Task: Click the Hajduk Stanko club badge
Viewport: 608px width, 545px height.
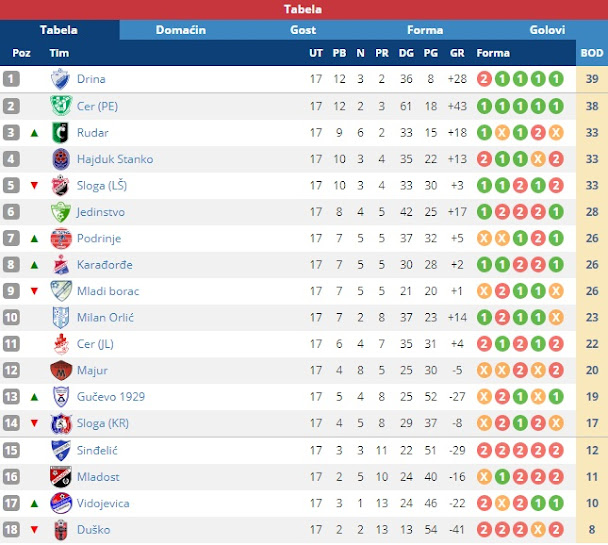Action: tap(61, 159)
